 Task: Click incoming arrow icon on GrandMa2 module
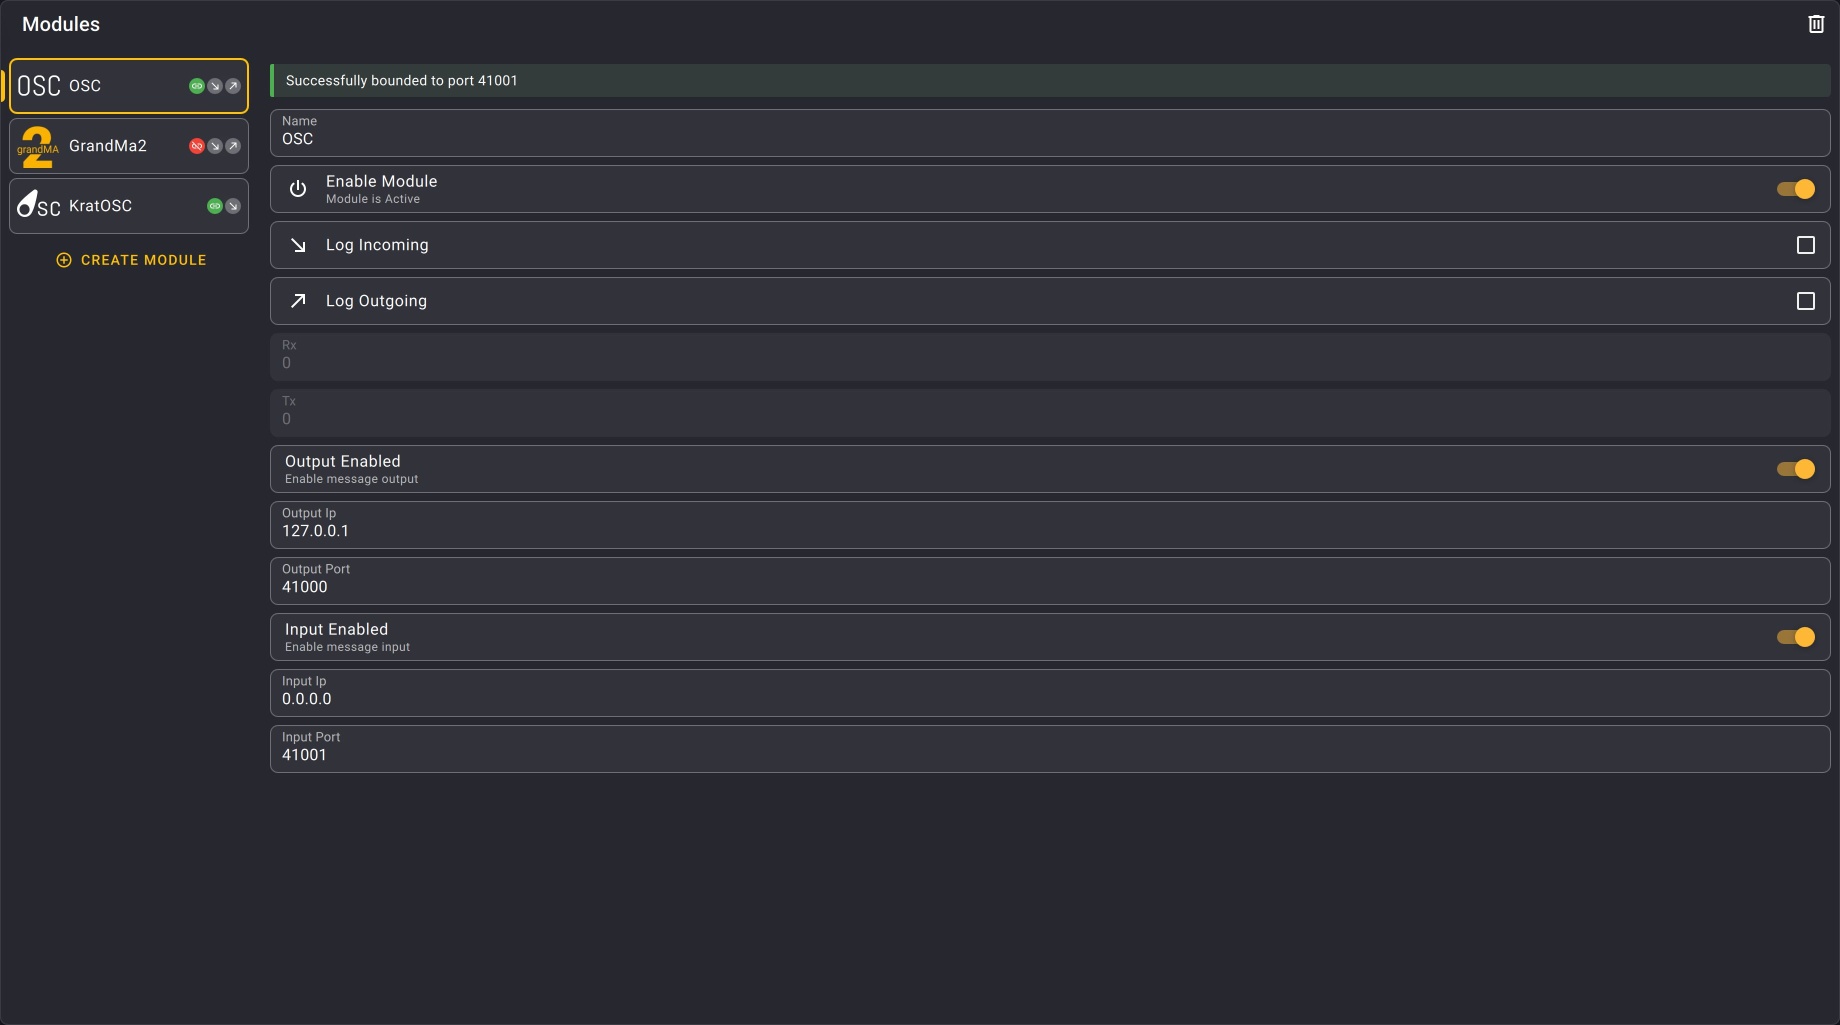[215, 146]
